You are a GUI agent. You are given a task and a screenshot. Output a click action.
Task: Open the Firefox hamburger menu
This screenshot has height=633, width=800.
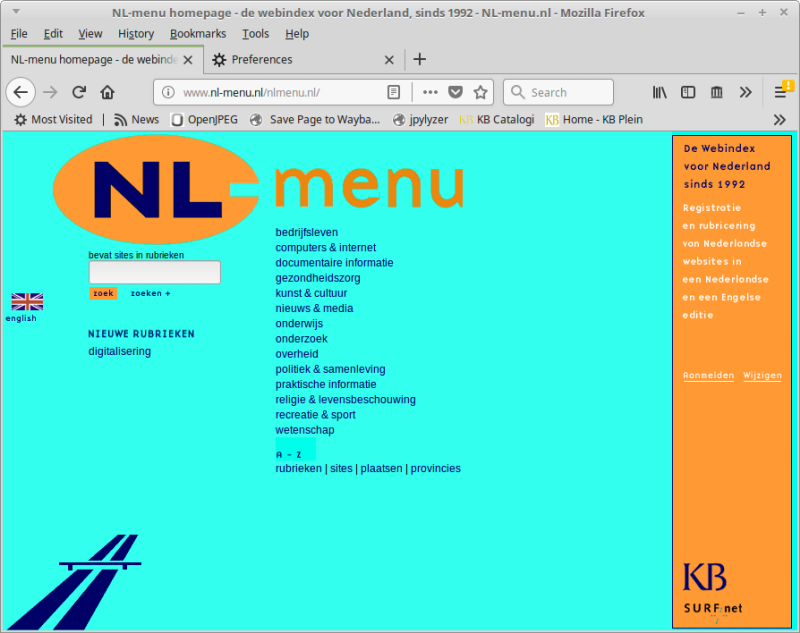click(780, 92)
